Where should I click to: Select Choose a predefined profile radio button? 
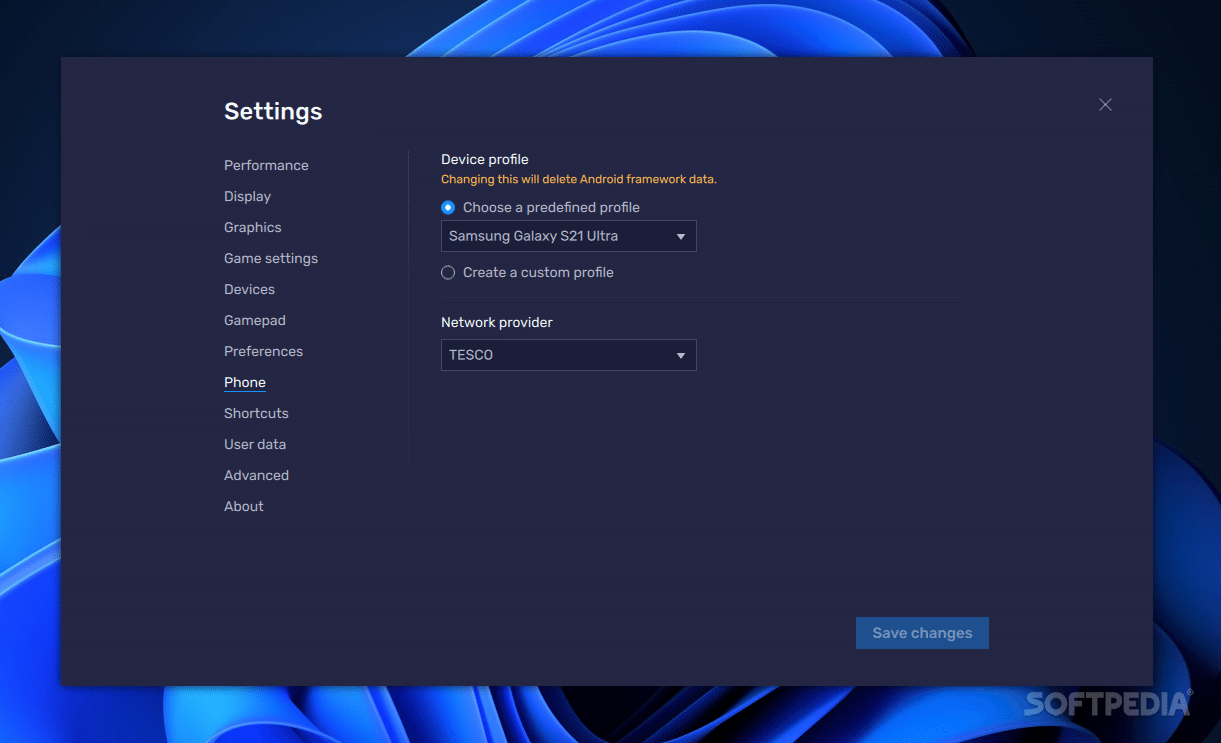point(448,207)
